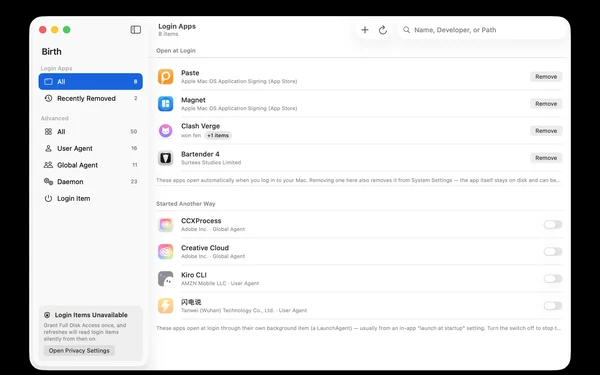This screenshot has width=600, height=375.
Task: Click the 闪电说 lightning app icon
Action: point(166,306)
